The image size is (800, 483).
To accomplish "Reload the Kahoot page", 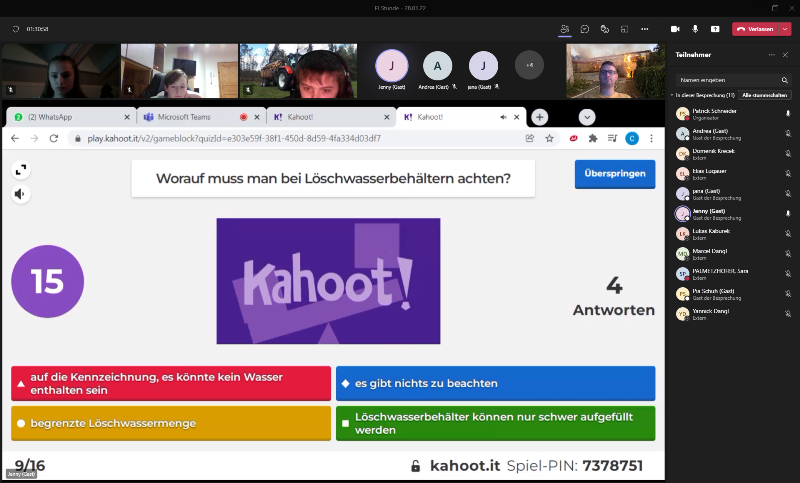I will click(54, 138).
